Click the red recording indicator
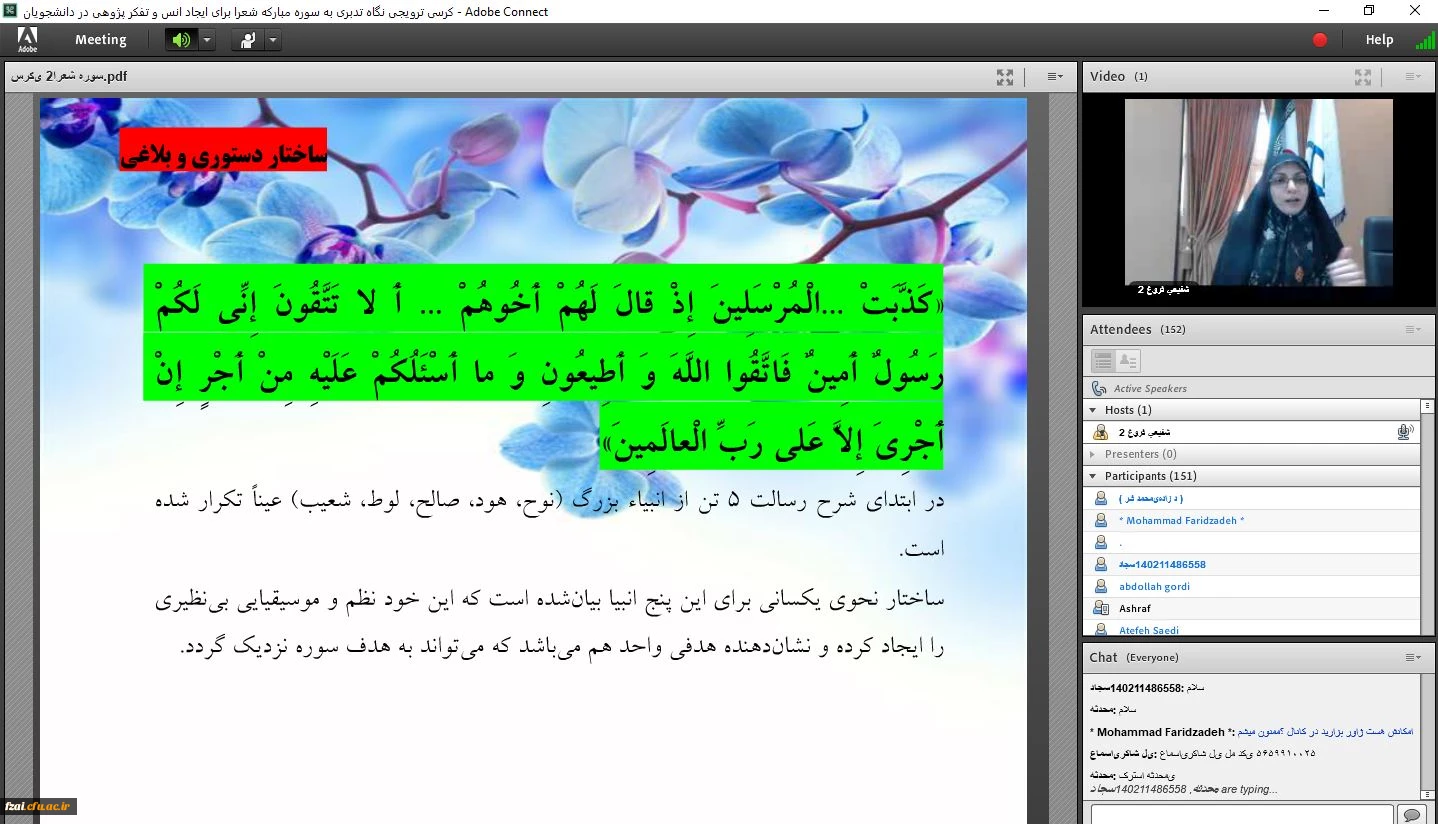The image size is (1438, 824). click(x=1319, y=40)
